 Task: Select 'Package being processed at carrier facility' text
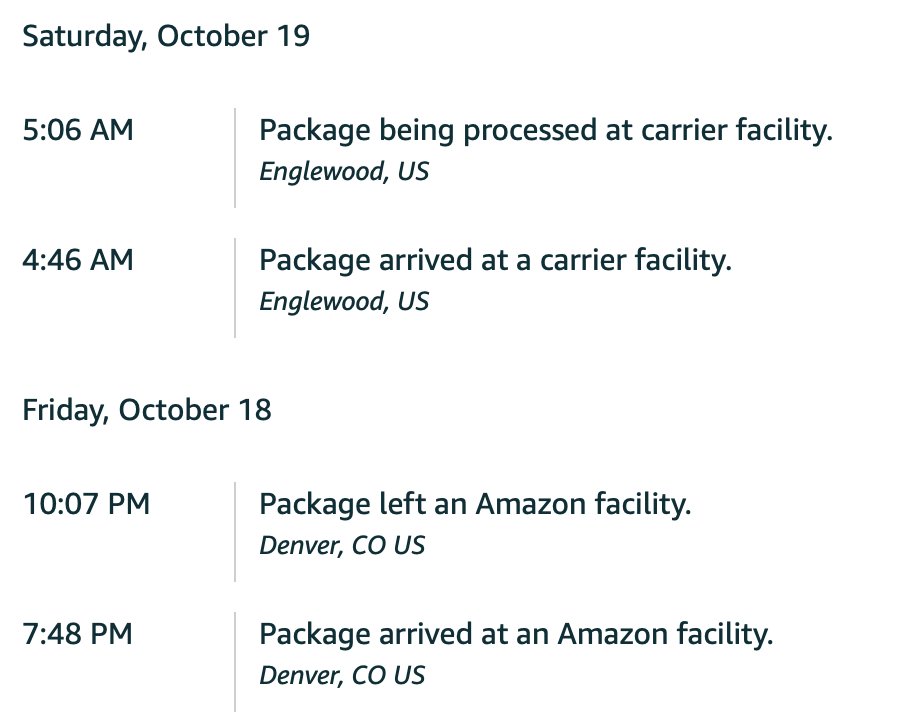point(546,130)
